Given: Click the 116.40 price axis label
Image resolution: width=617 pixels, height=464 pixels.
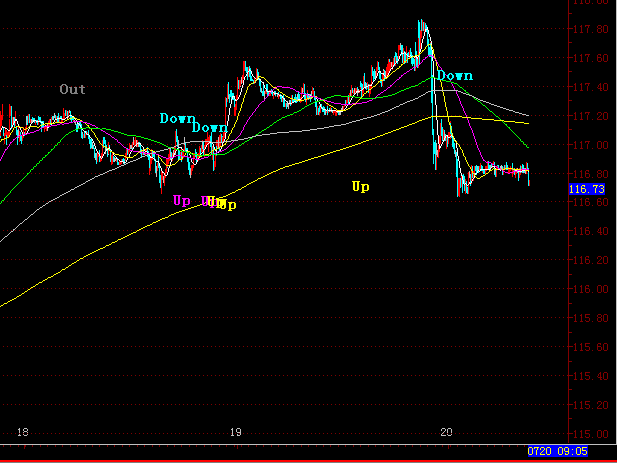Looking at the screenshot, I should (x=591, y=231).
